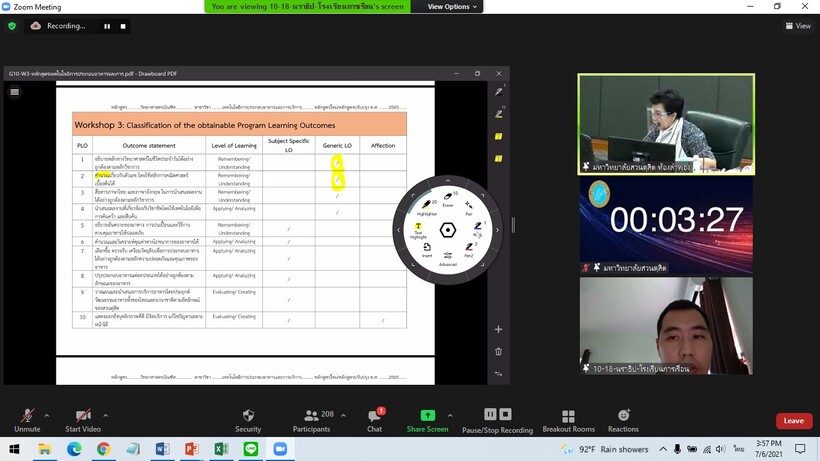Select the man's video thumbnail at bottom

click(x=666, y=326)
